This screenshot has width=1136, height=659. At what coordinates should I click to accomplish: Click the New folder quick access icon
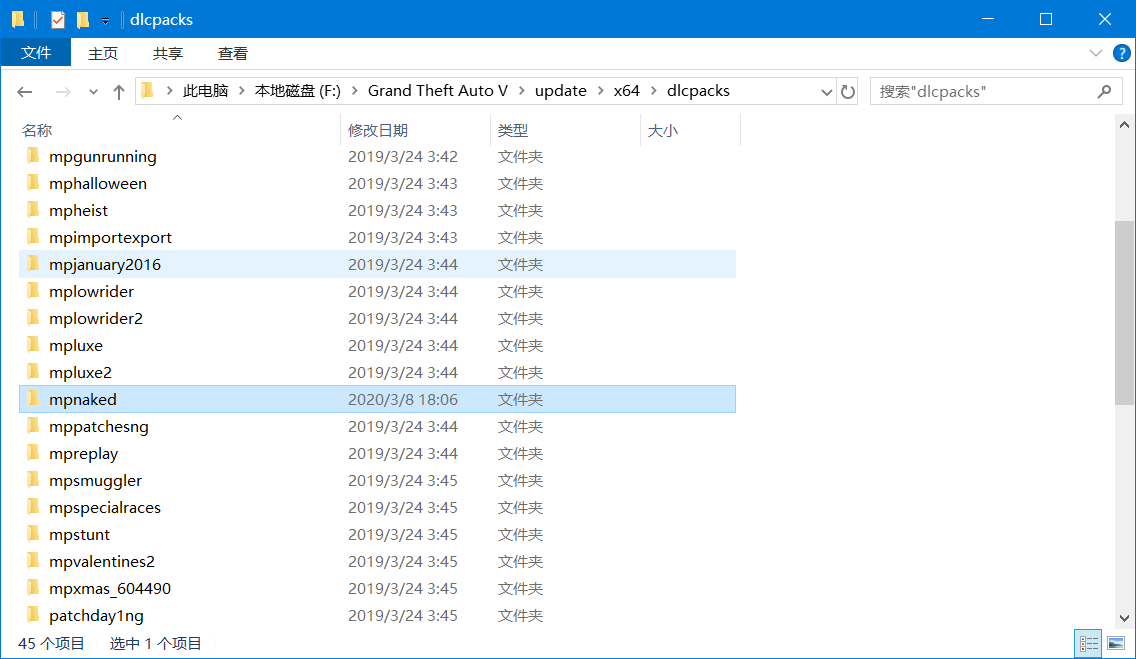click(x=83, y=20)
